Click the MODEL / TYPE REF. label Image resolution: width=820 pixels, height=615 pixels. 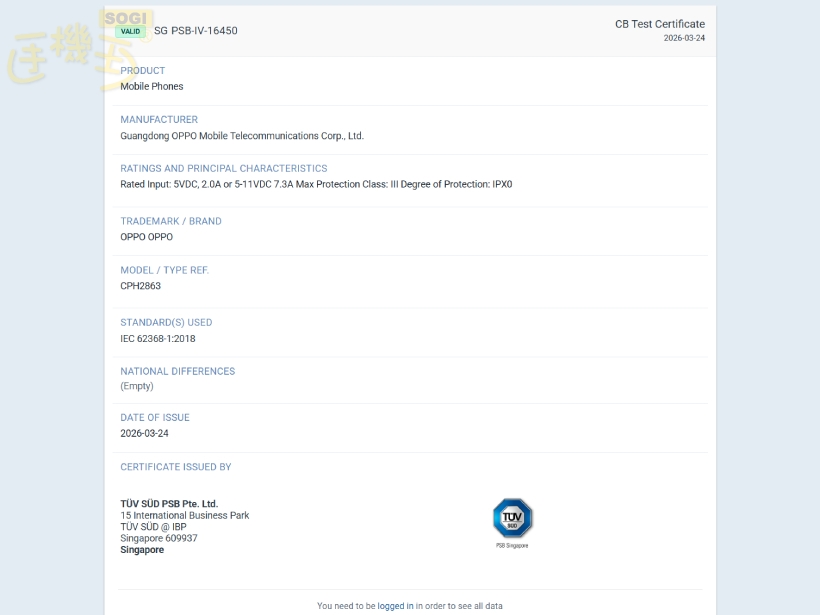point(165,270)
